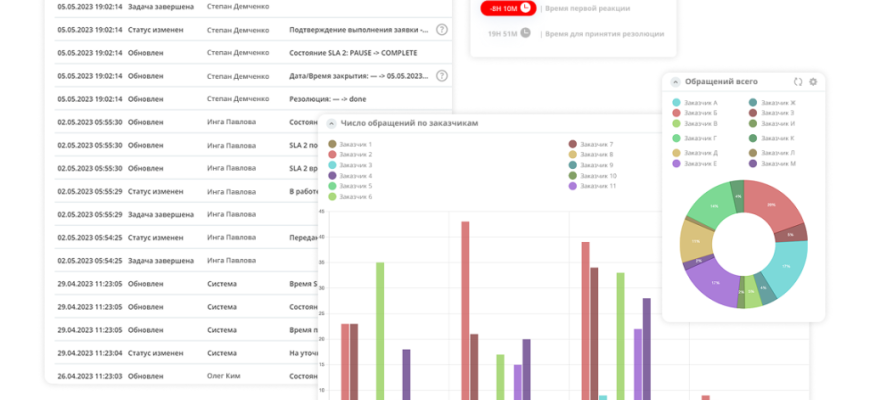Click the refresh icon in Обращений всего widget
Viewport: 870px width, 400px height.
798,82
